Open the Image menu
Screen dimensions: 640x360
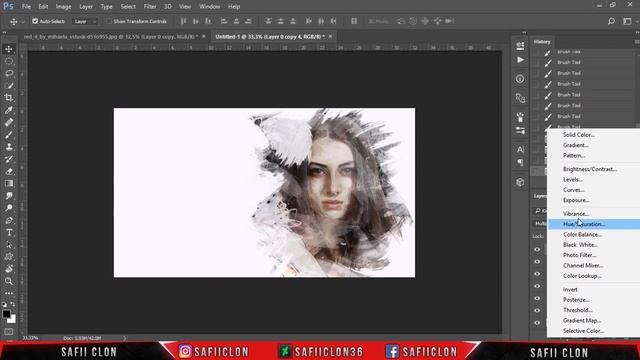63,7
